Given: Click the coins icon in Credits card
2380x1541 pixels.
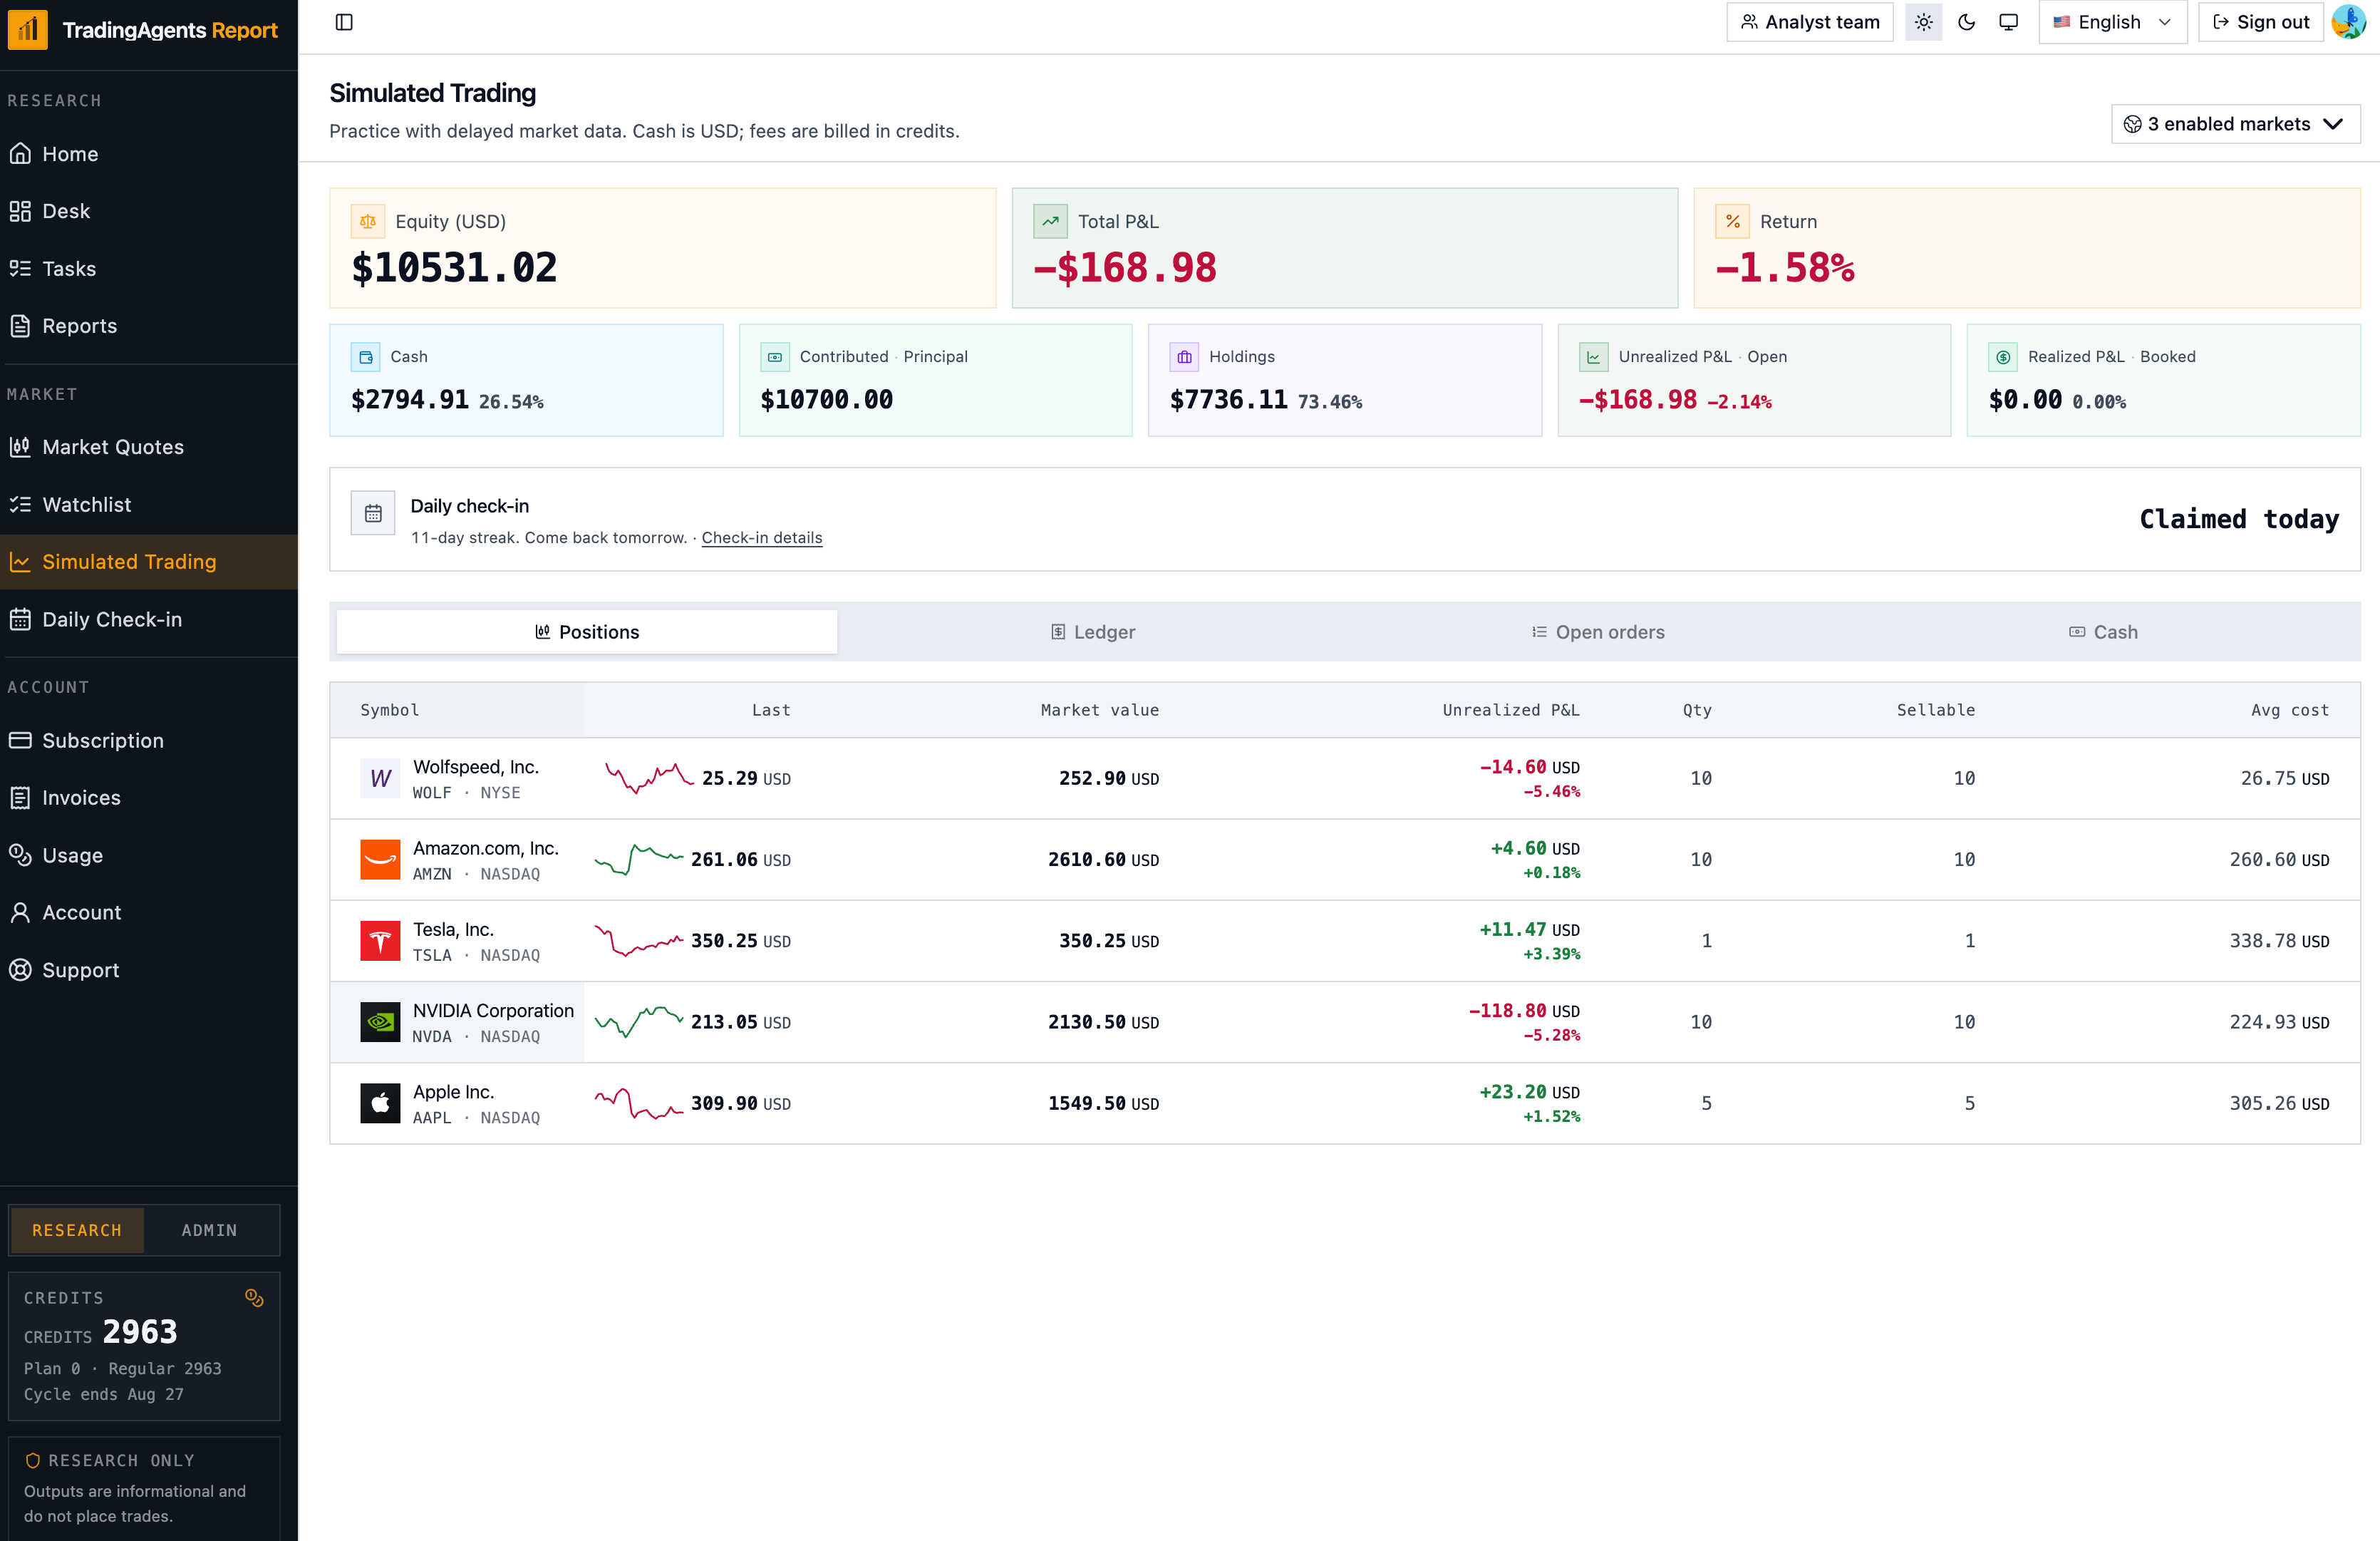Looking at the screenshot, I should pyautogui.click(x=254, y=1298).
